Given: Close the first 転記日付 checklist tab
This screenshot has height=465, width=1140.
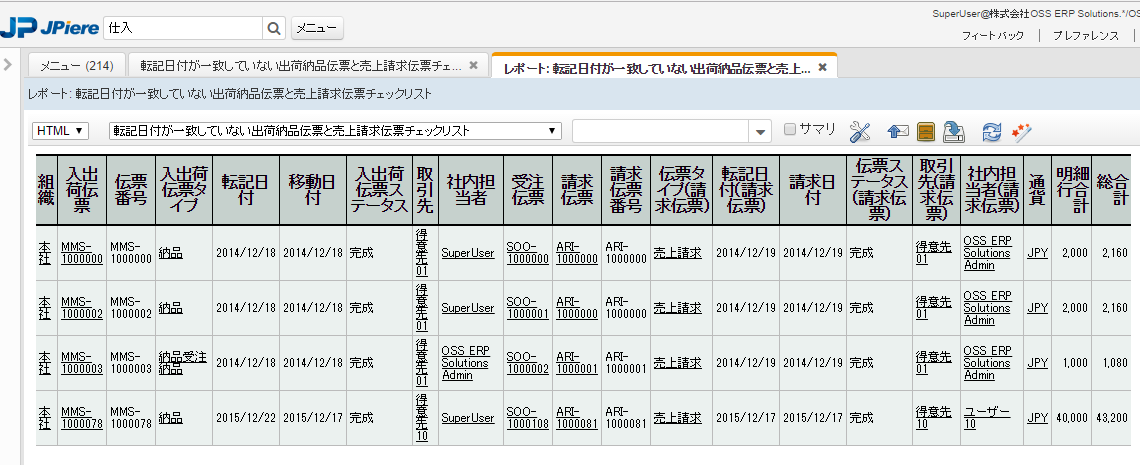Looking at the screenshot, I should [x=473, y=65].
